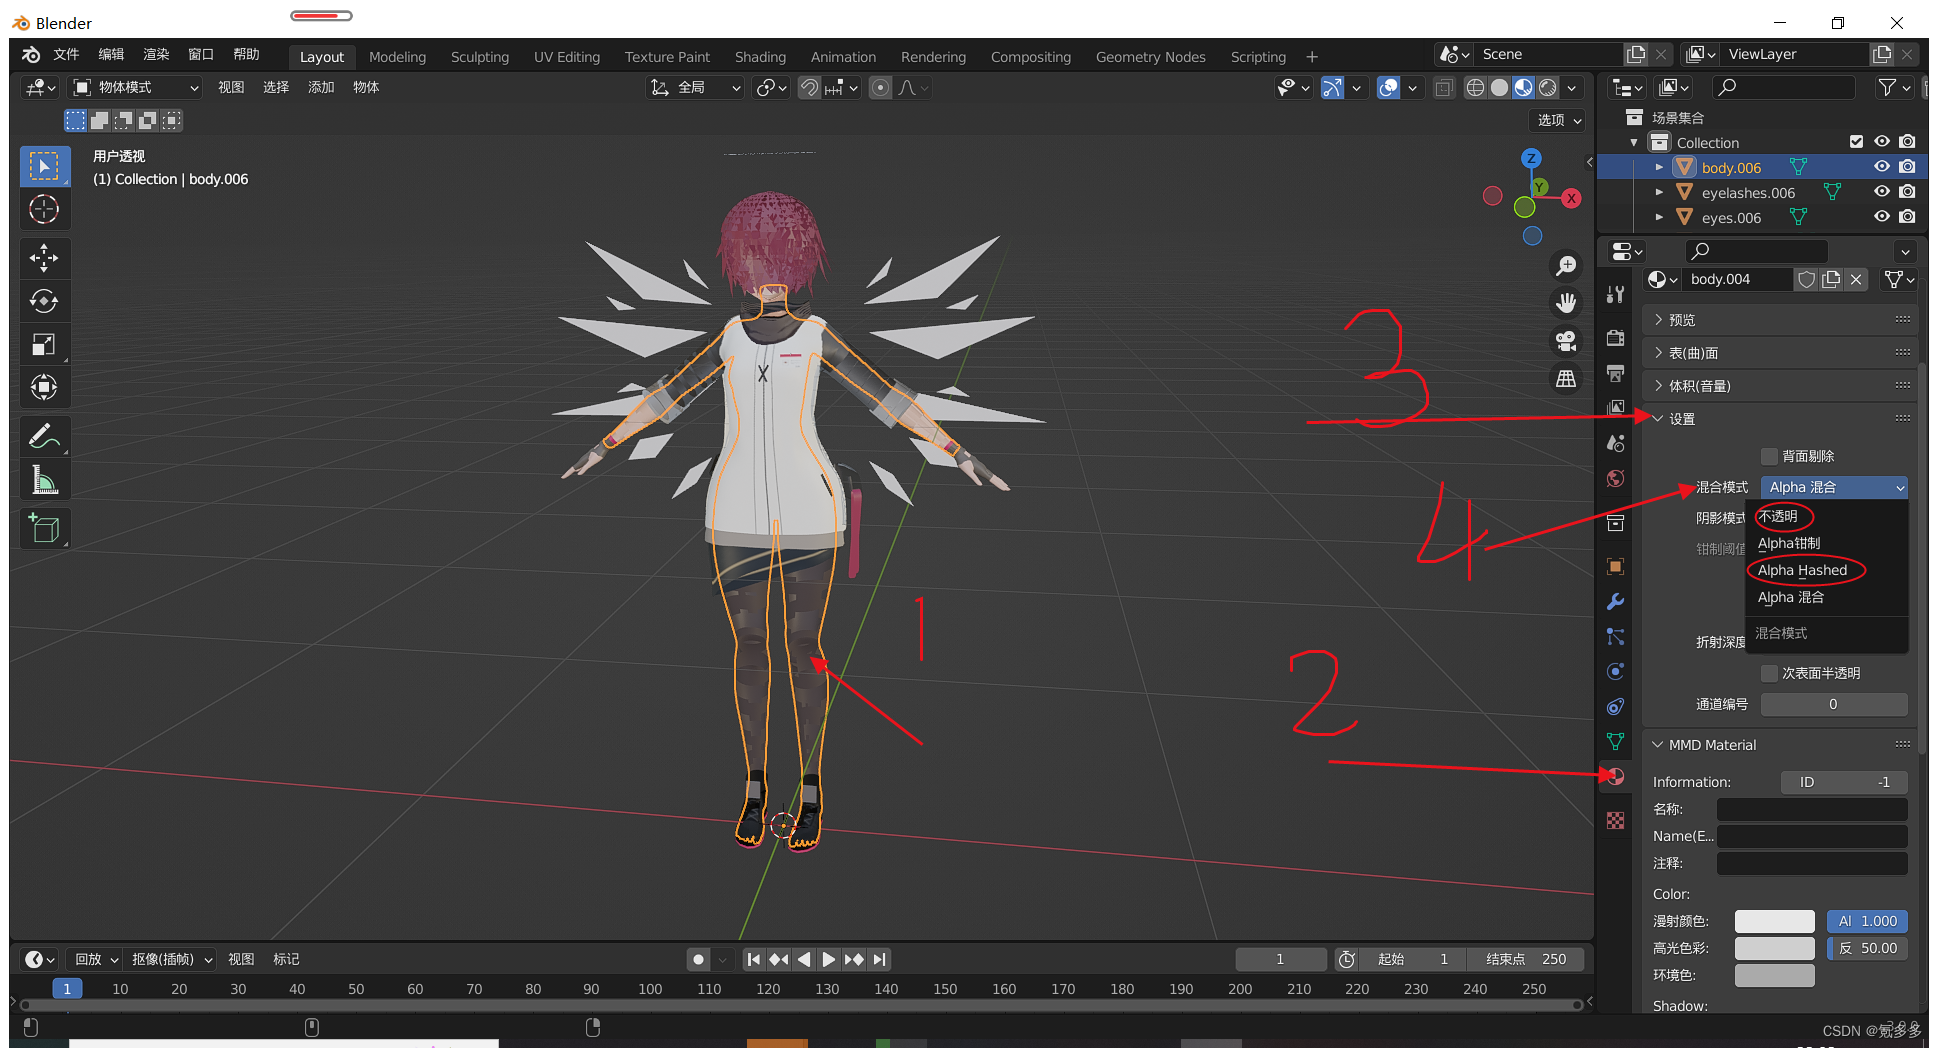Image resolution: width=1938 pixels, height=1048 pixels.
Task: Toggle camera view icon
Action: (x=1566, y=341)
